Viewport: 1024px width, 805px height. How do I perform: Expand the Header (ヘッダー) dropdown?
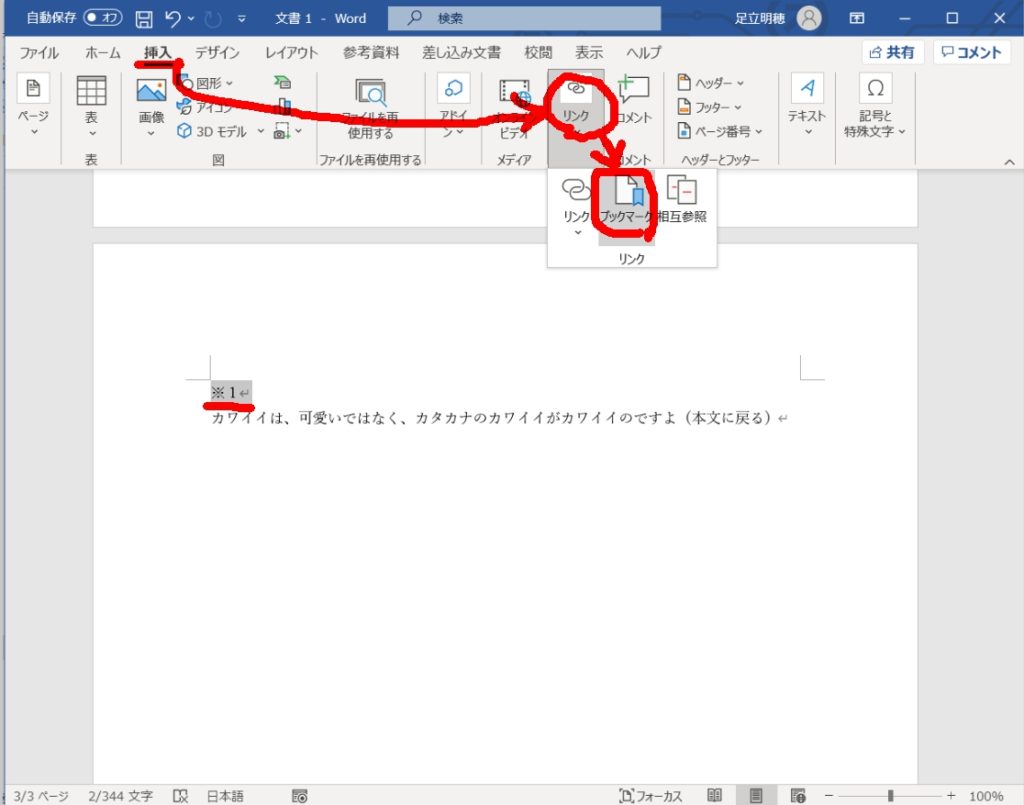pos(711,84)
